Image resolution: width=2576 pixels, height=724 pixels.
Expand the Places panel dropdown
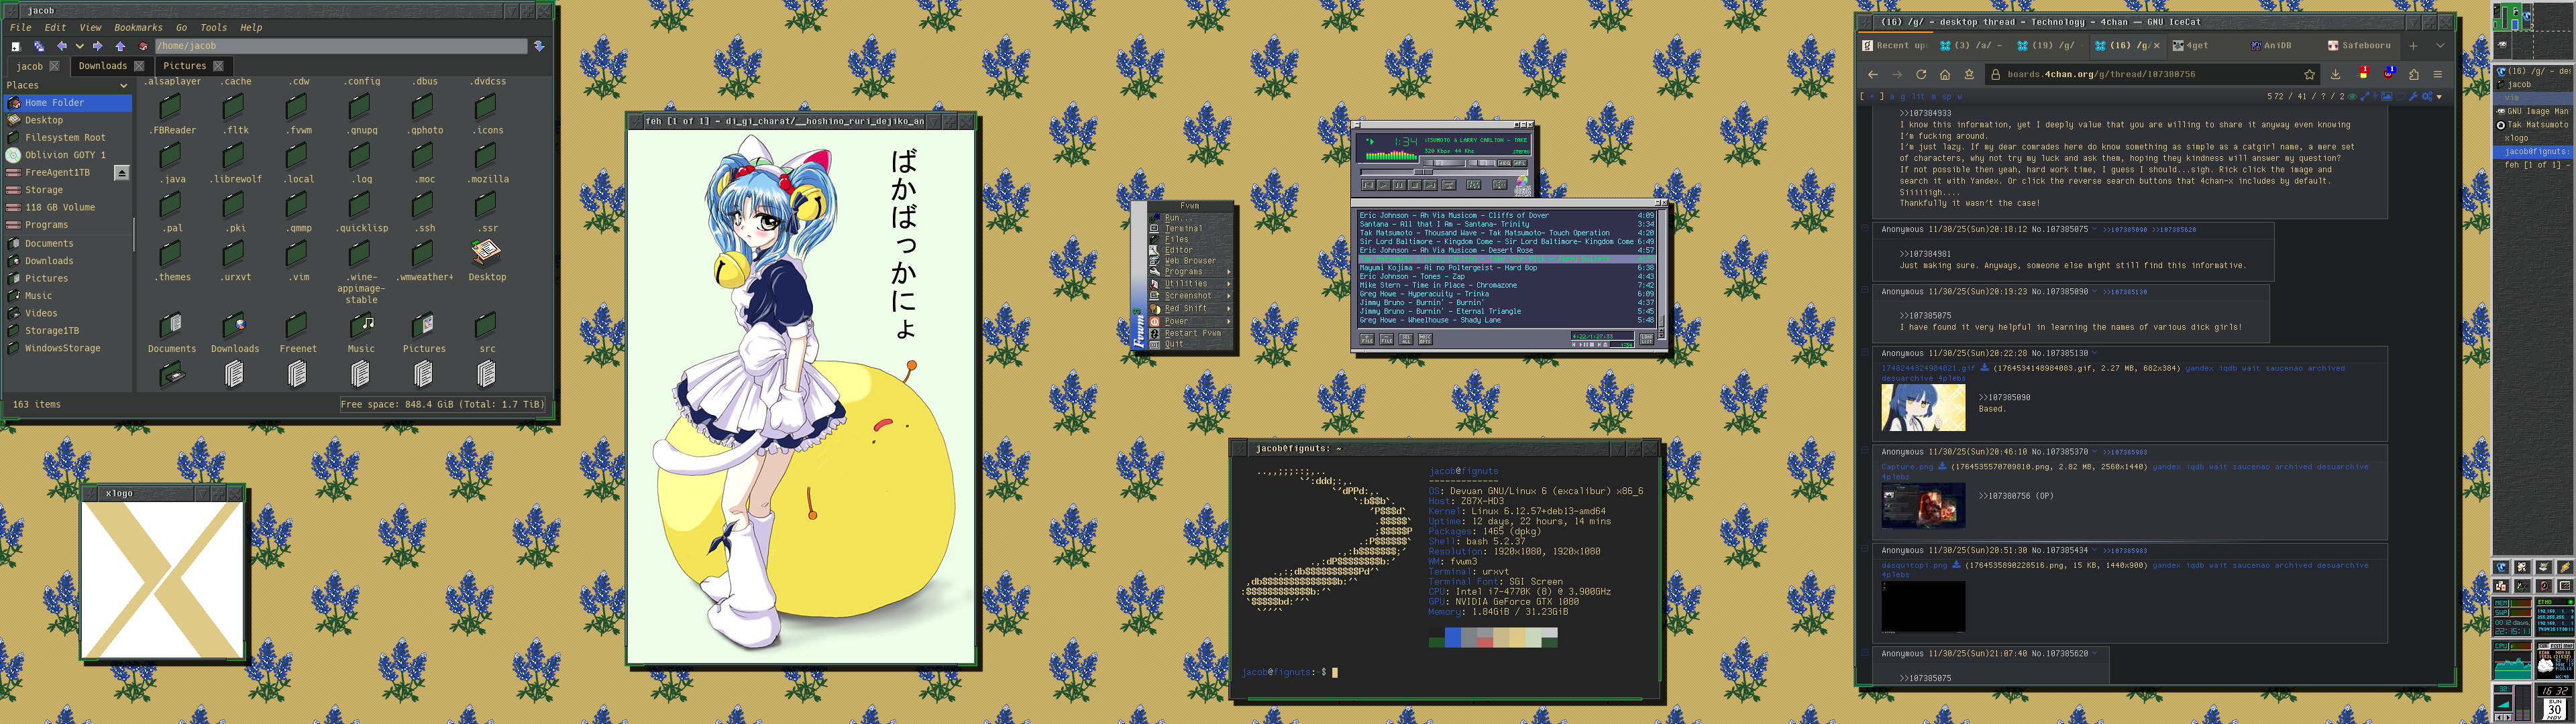[123, 85]
